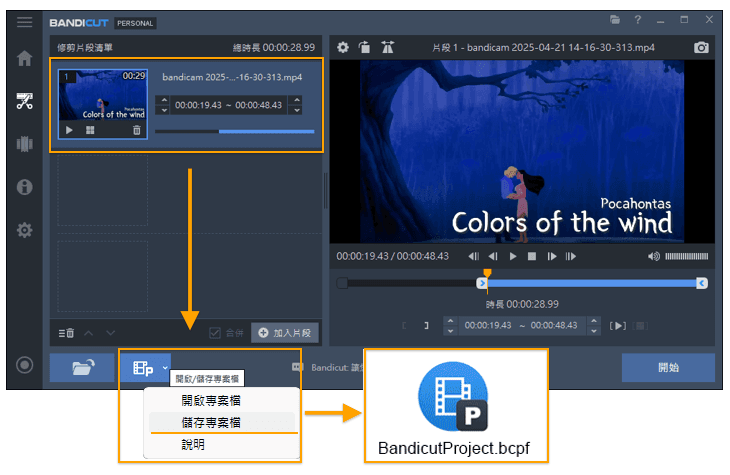Click the flip video icon
The image size is (730, 475).
pos(387,47)
